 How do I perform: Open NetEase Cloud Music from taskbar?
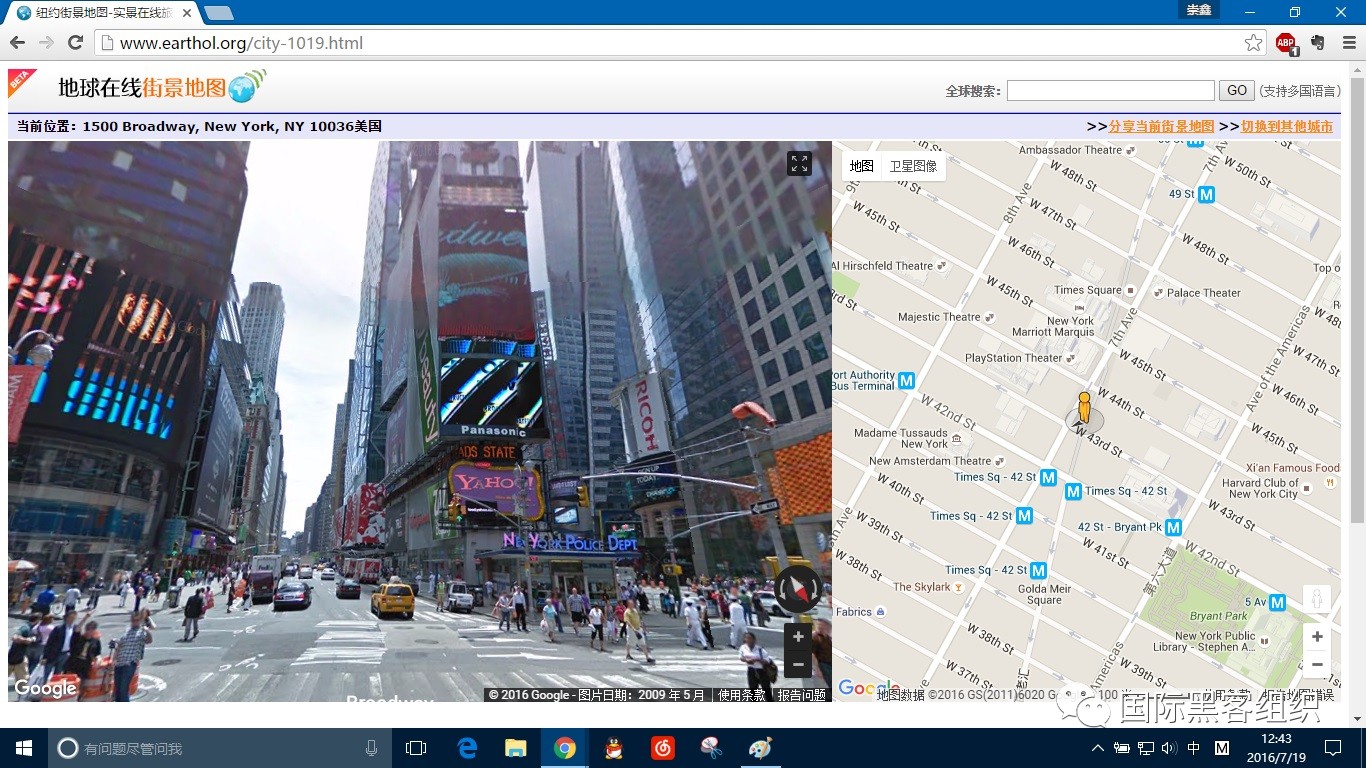(663, 748)
